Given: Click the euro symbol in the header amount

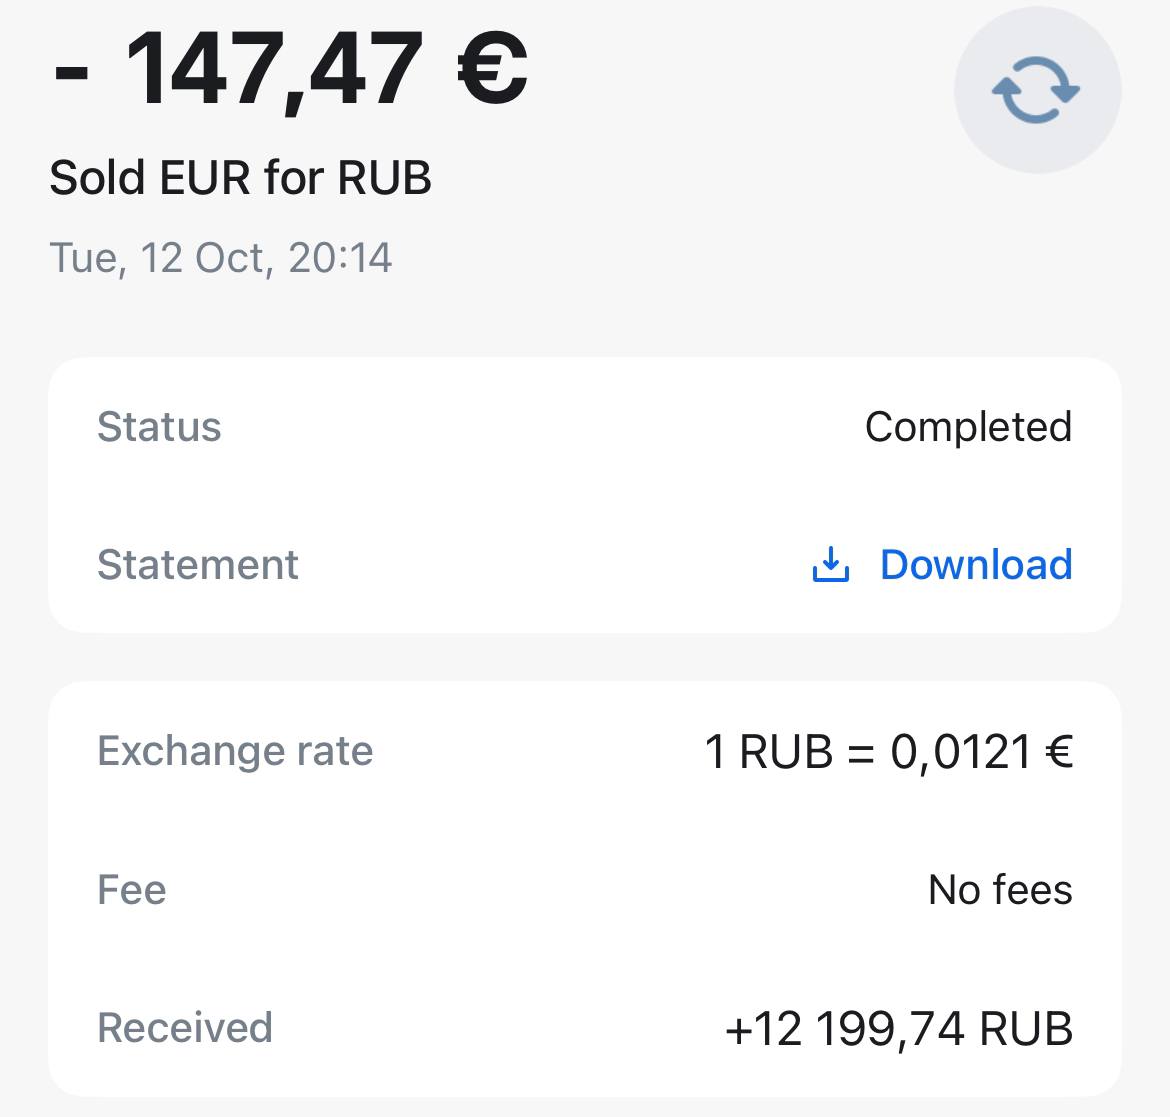Looking at the screenshot, I should (x=492, y=67).
